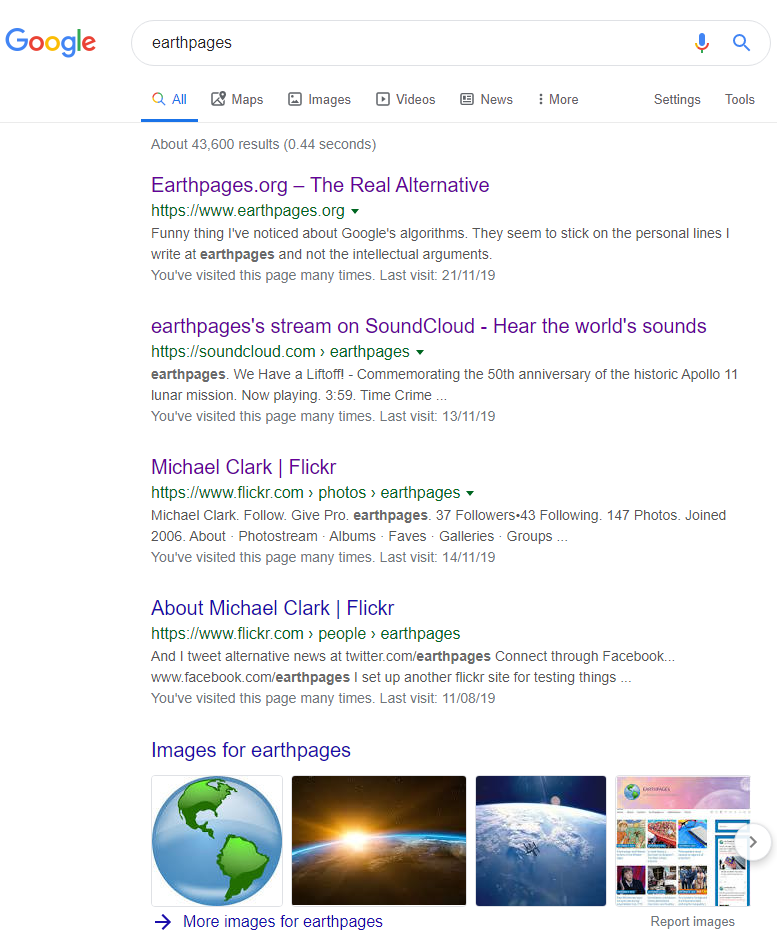The height and width of the screenshot is (938, 777).
Task: Open search Tools
Action: [x=739, y=99]
